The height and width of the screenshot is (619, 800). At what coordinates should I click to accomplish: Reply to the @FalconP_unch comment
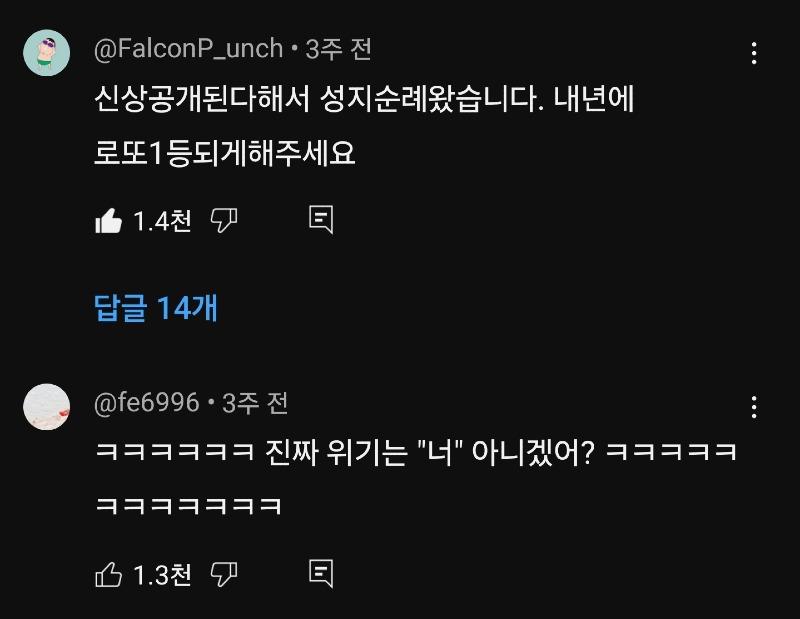320,221
